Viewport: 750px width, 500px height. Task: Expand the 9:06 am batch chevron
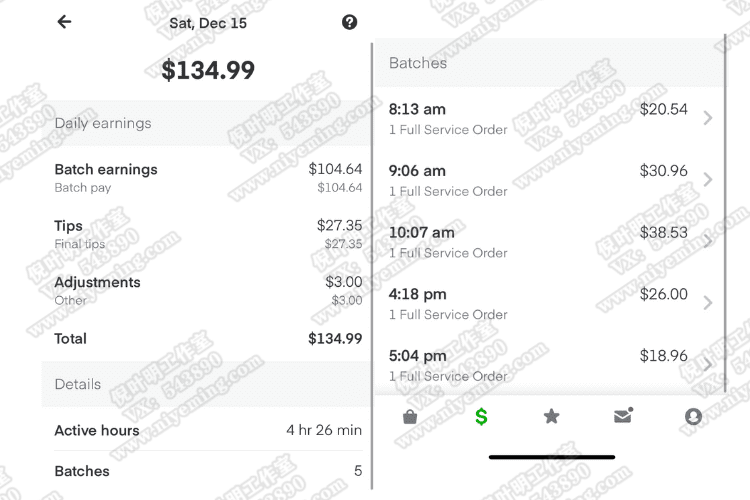point(707,179)
